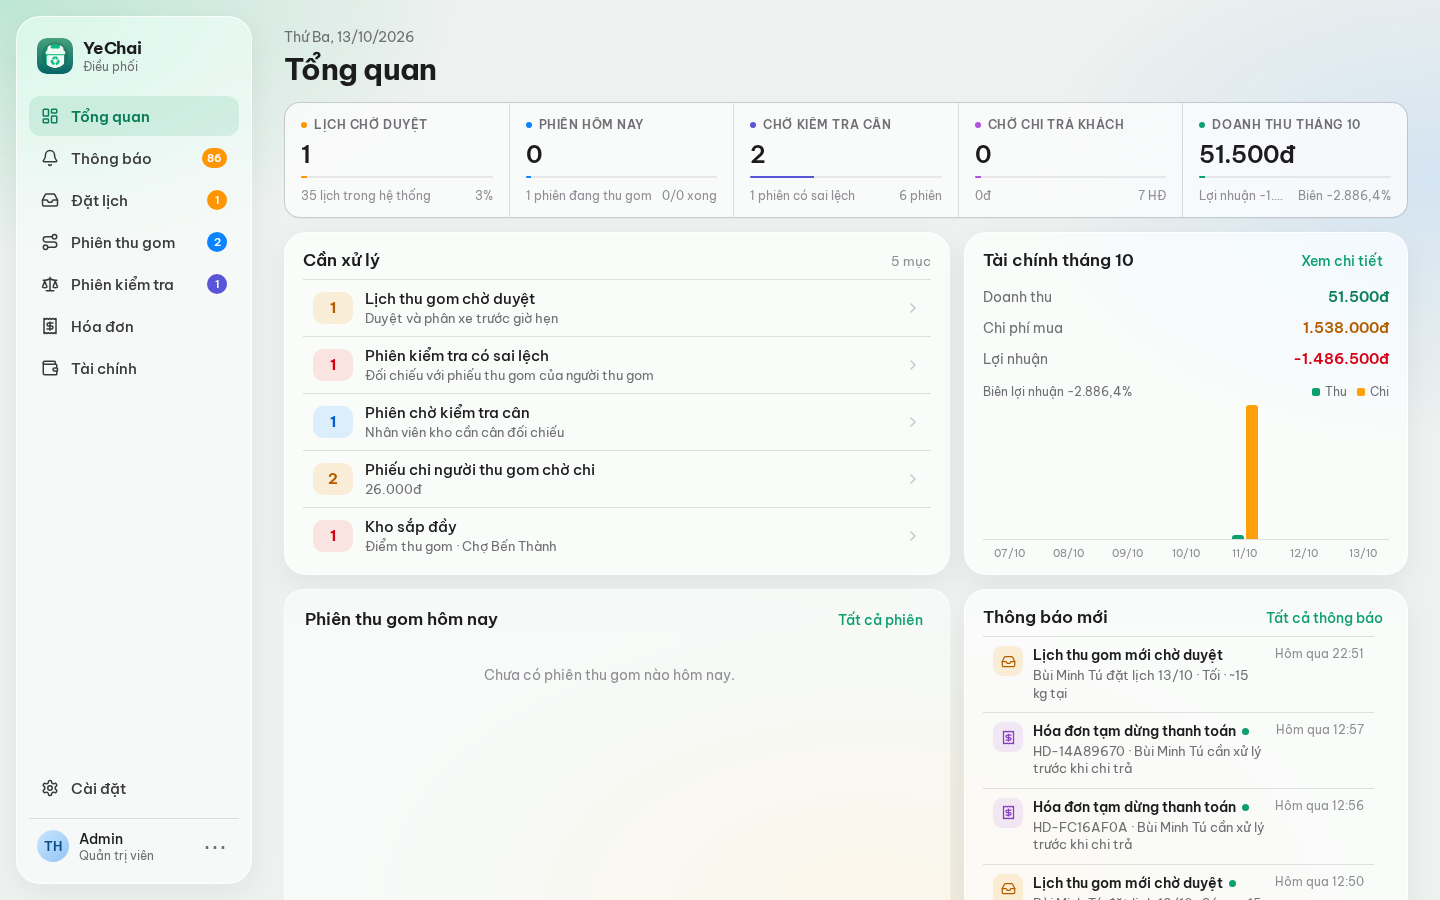Open the Doanh thu tháng 10 card
The image size is (1440, 900).
pos(1295,160)
